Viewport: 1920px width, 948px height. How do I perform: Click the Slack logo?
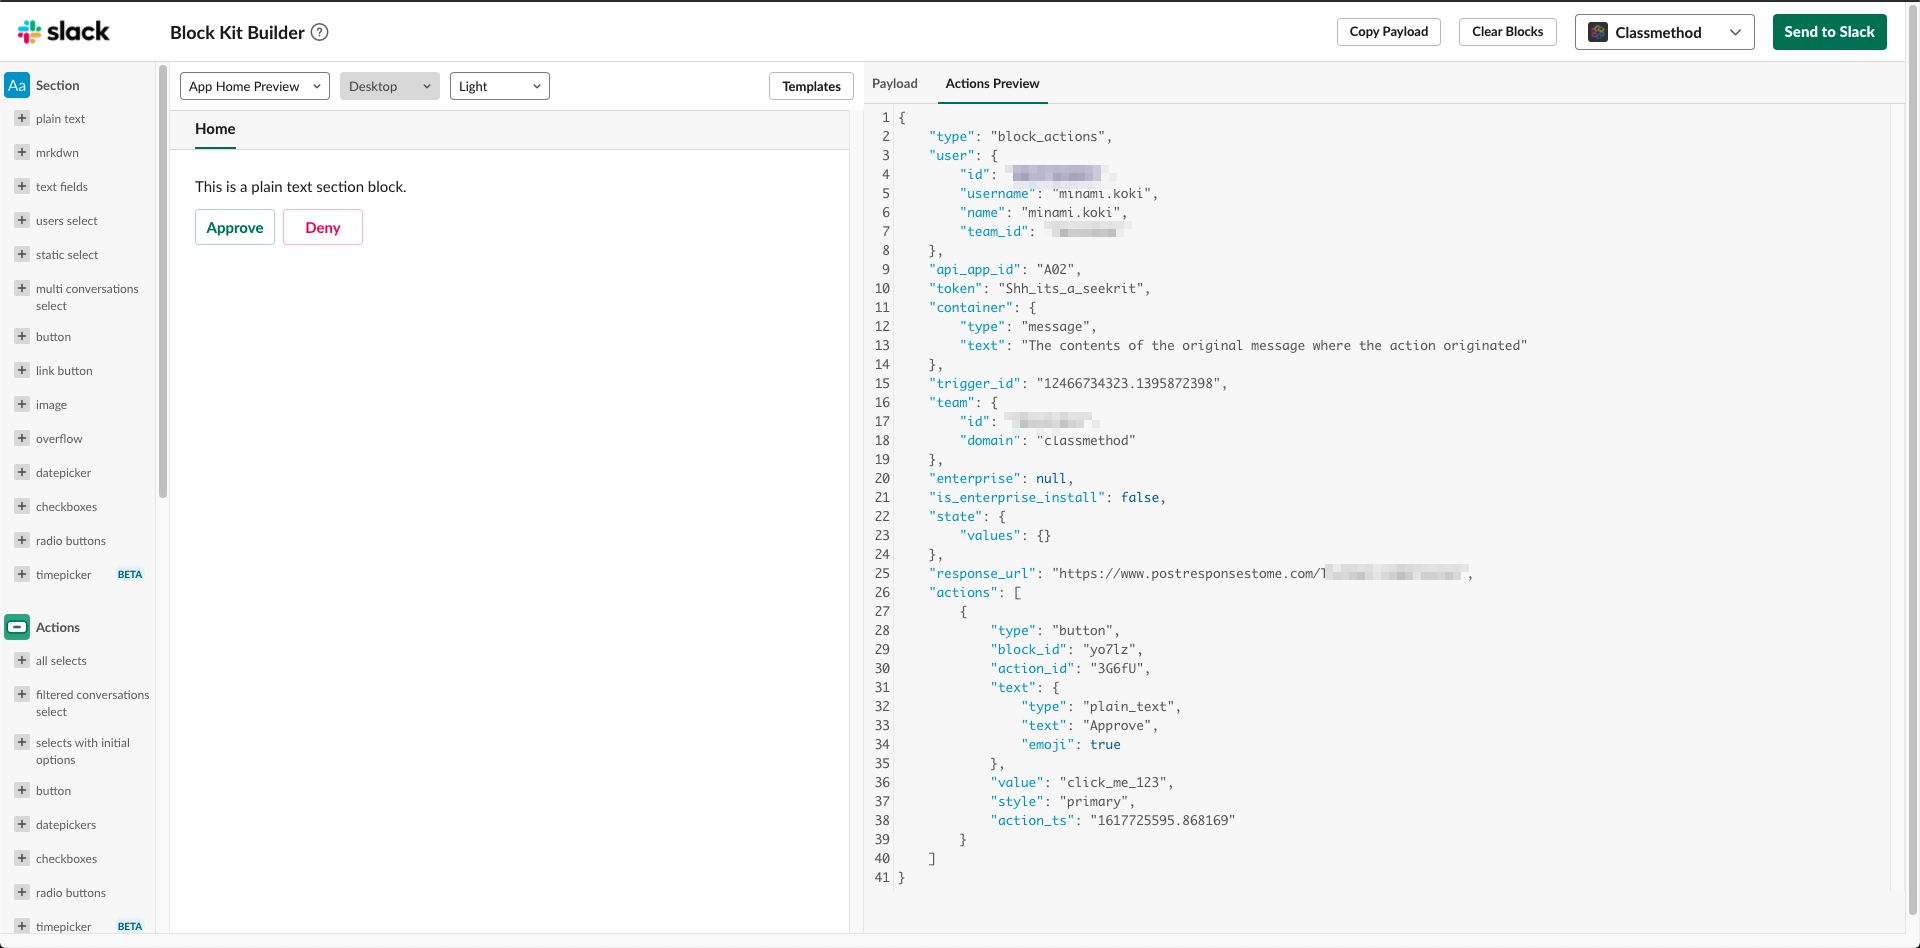[x=63, y=32]
